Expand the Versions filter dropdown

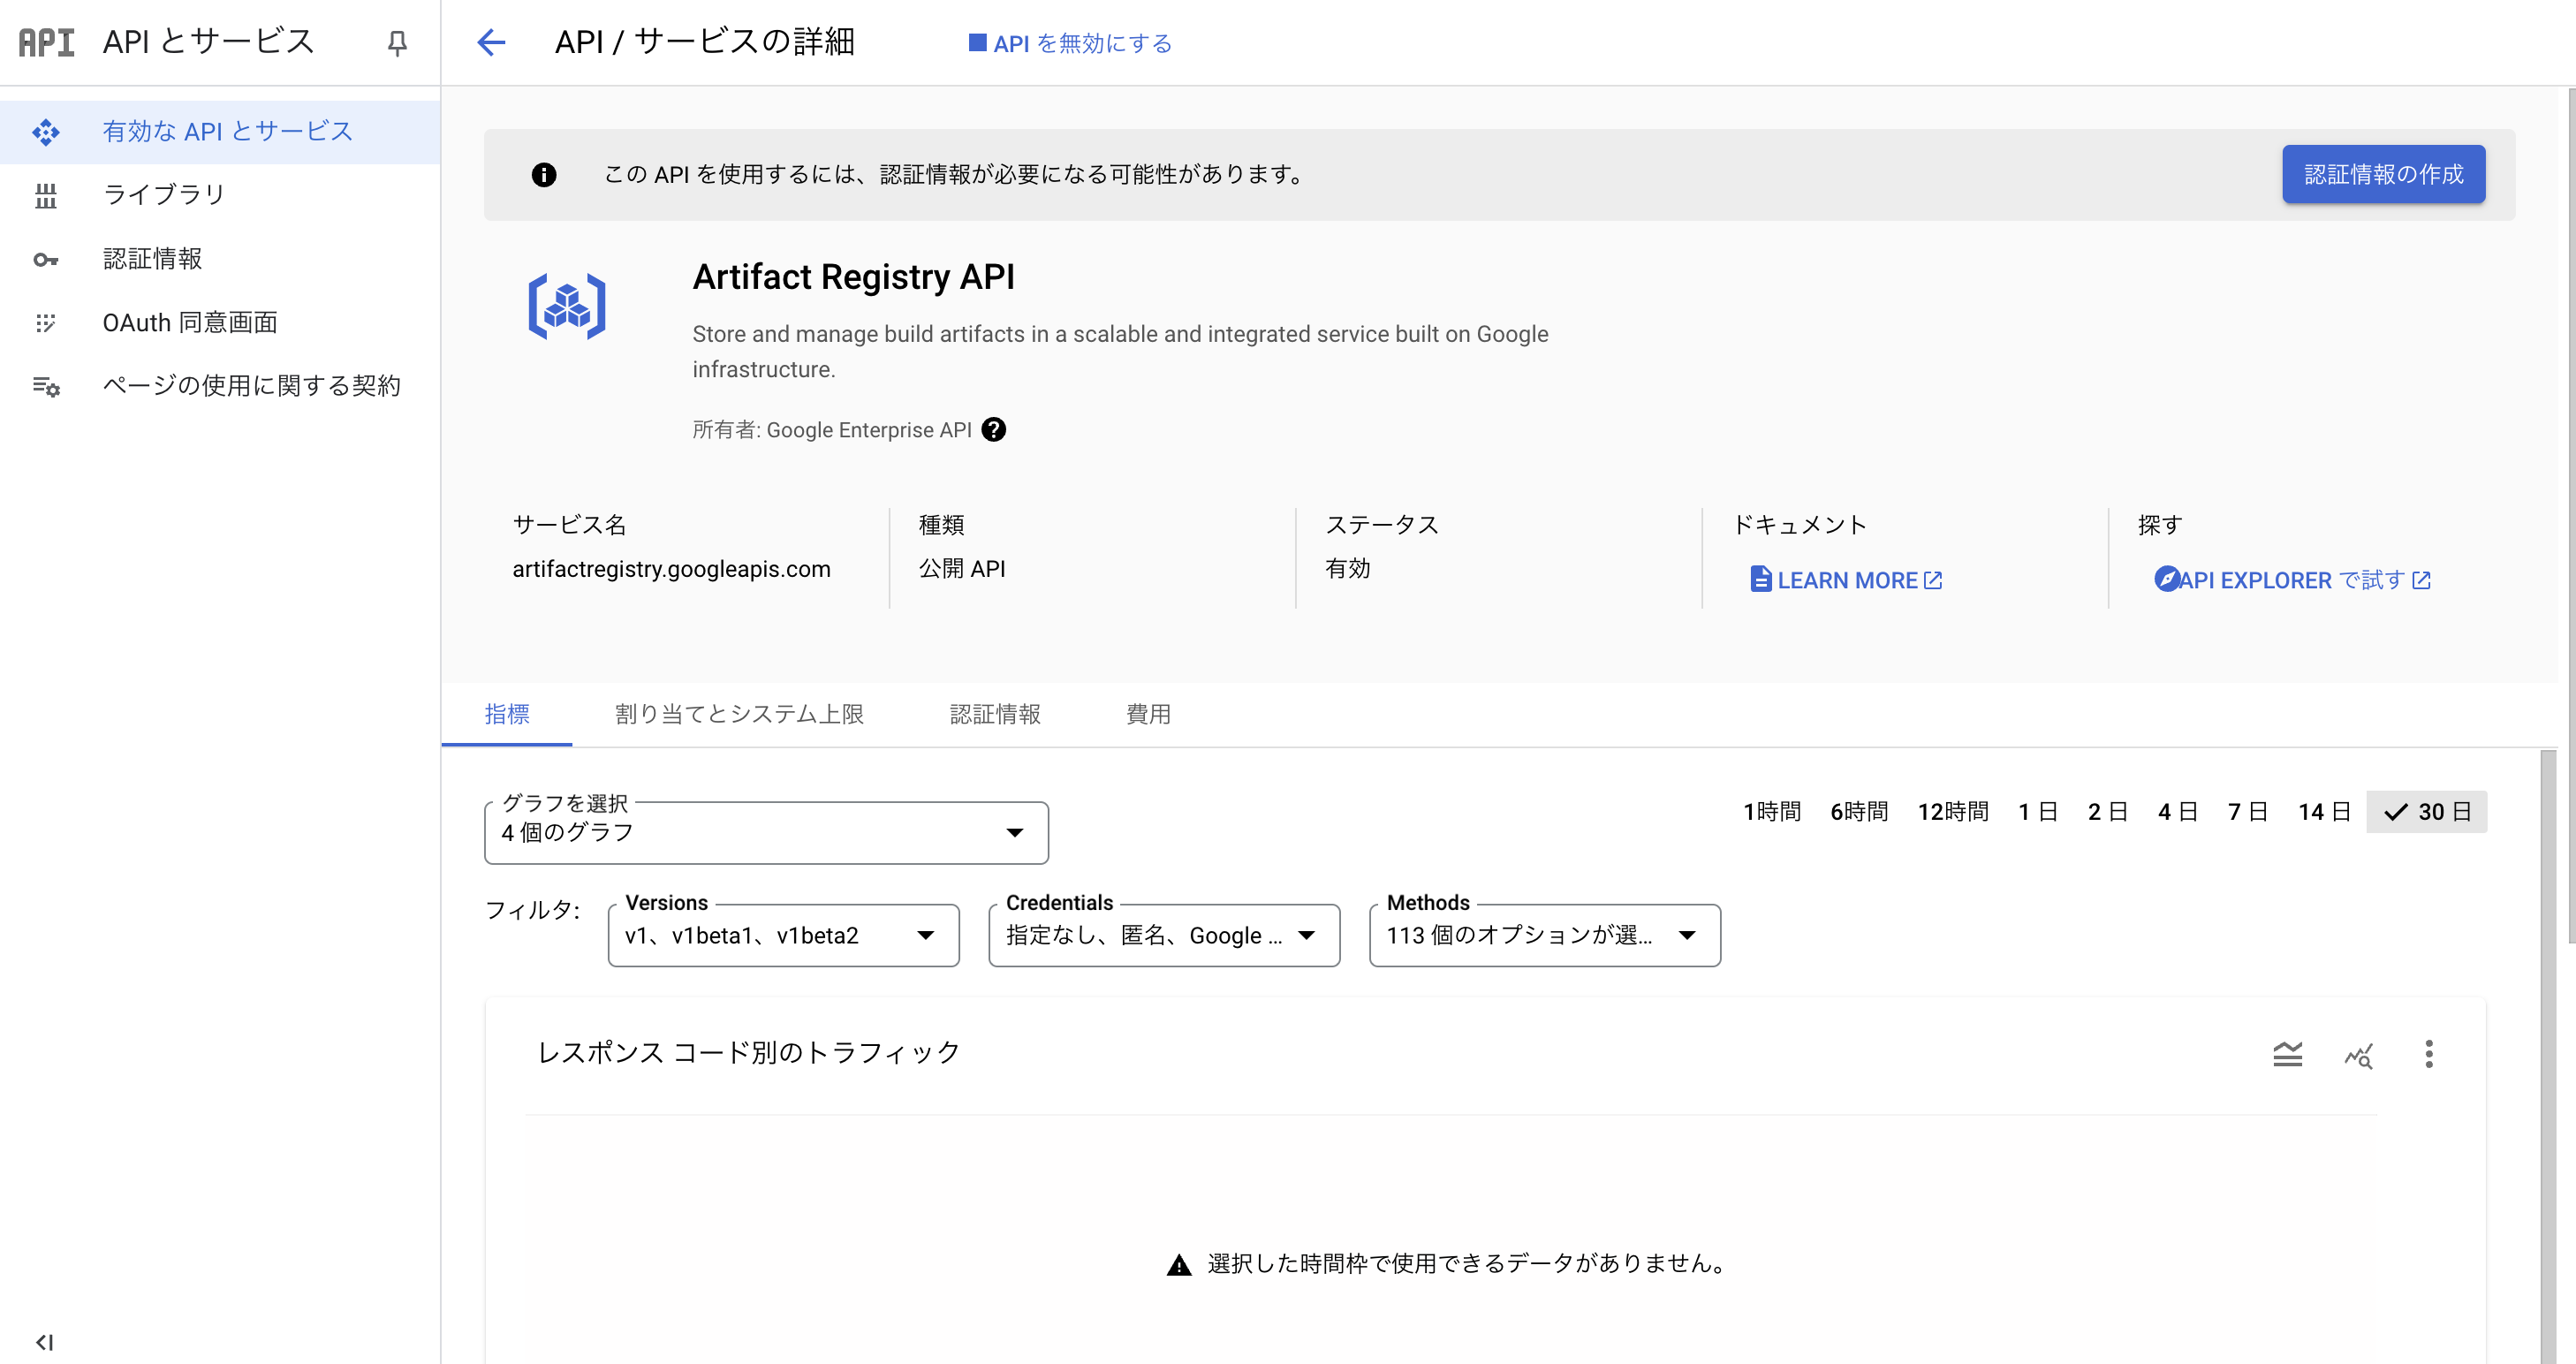(x=783, y=936)
